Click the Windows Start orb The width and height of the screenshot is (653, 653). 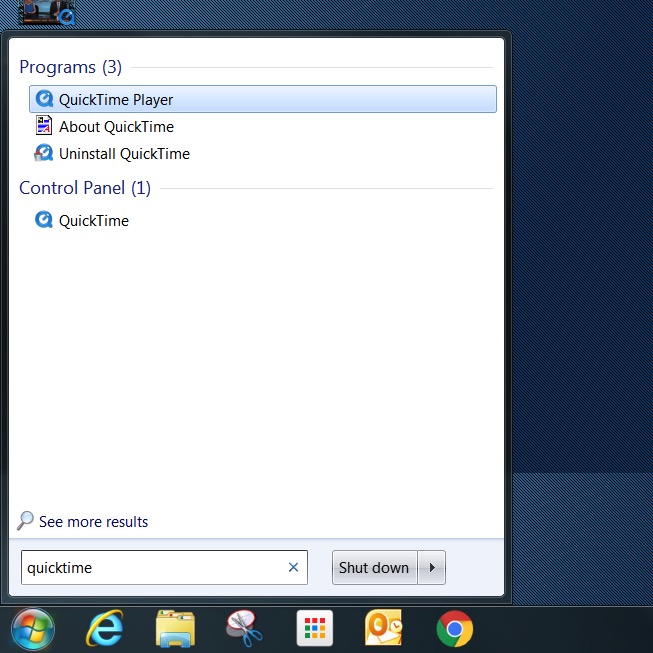(x=33, y=629)
